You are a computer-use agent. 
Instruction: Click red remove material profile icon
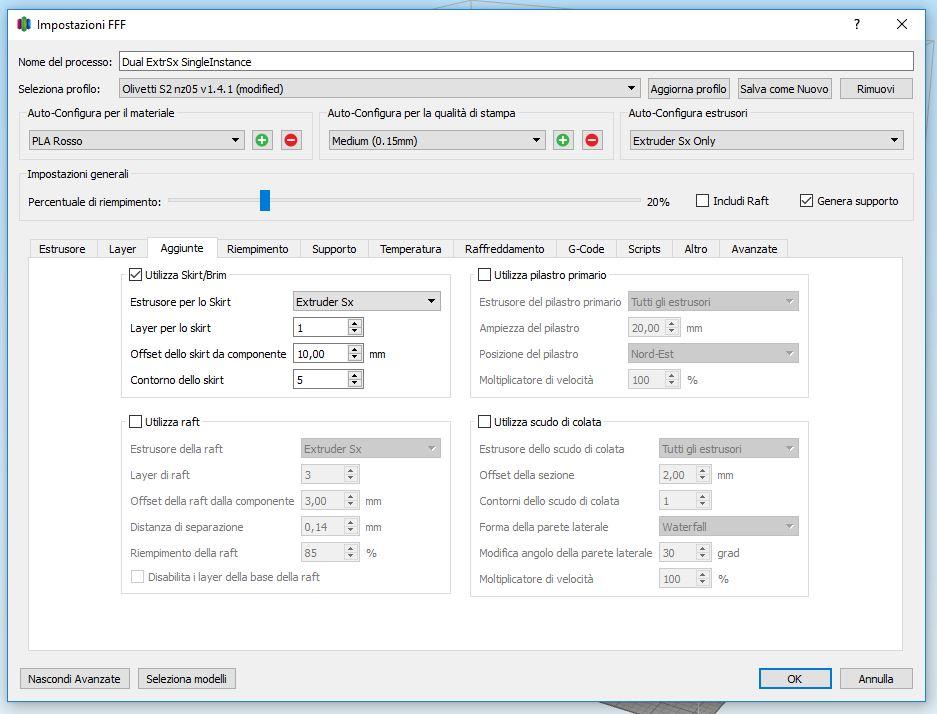click(x=291, y=141)
